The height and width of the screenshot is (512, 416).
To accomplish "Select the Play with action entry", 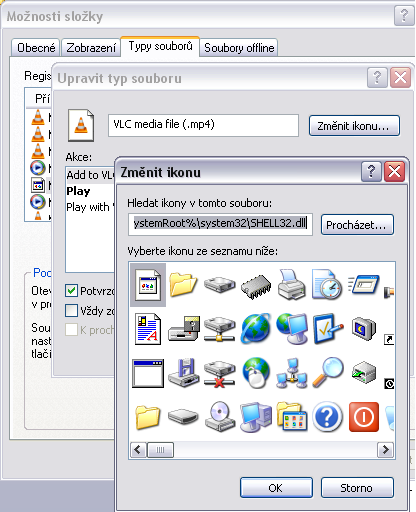I will point(90,207).
